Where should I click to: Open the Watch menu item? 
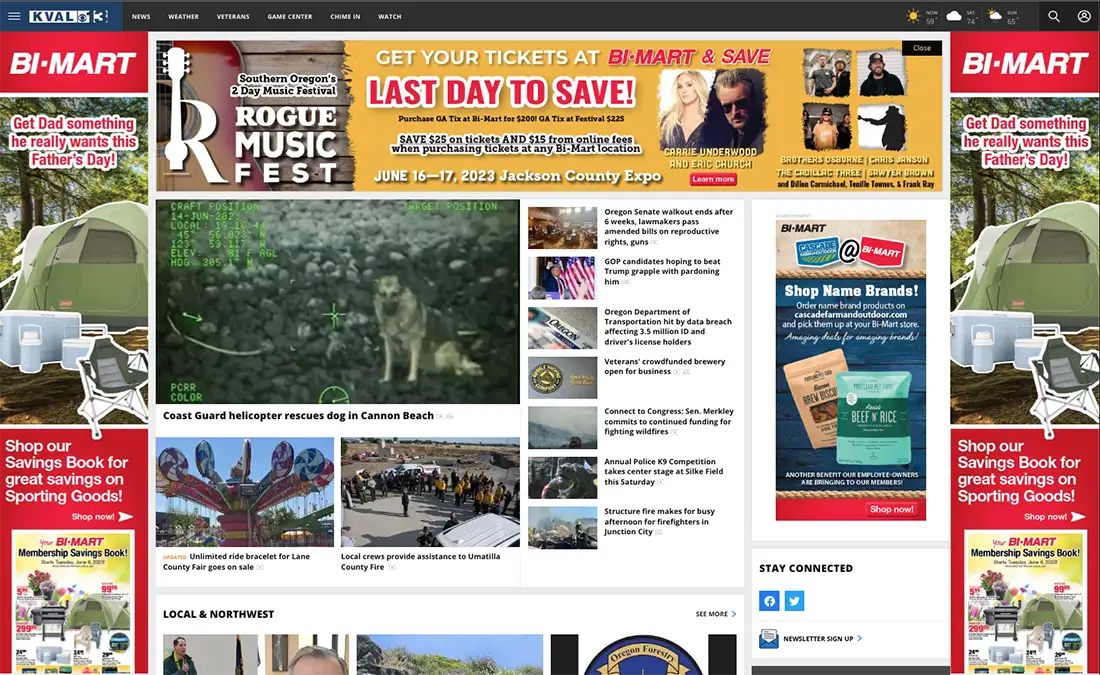pos(389,16)
